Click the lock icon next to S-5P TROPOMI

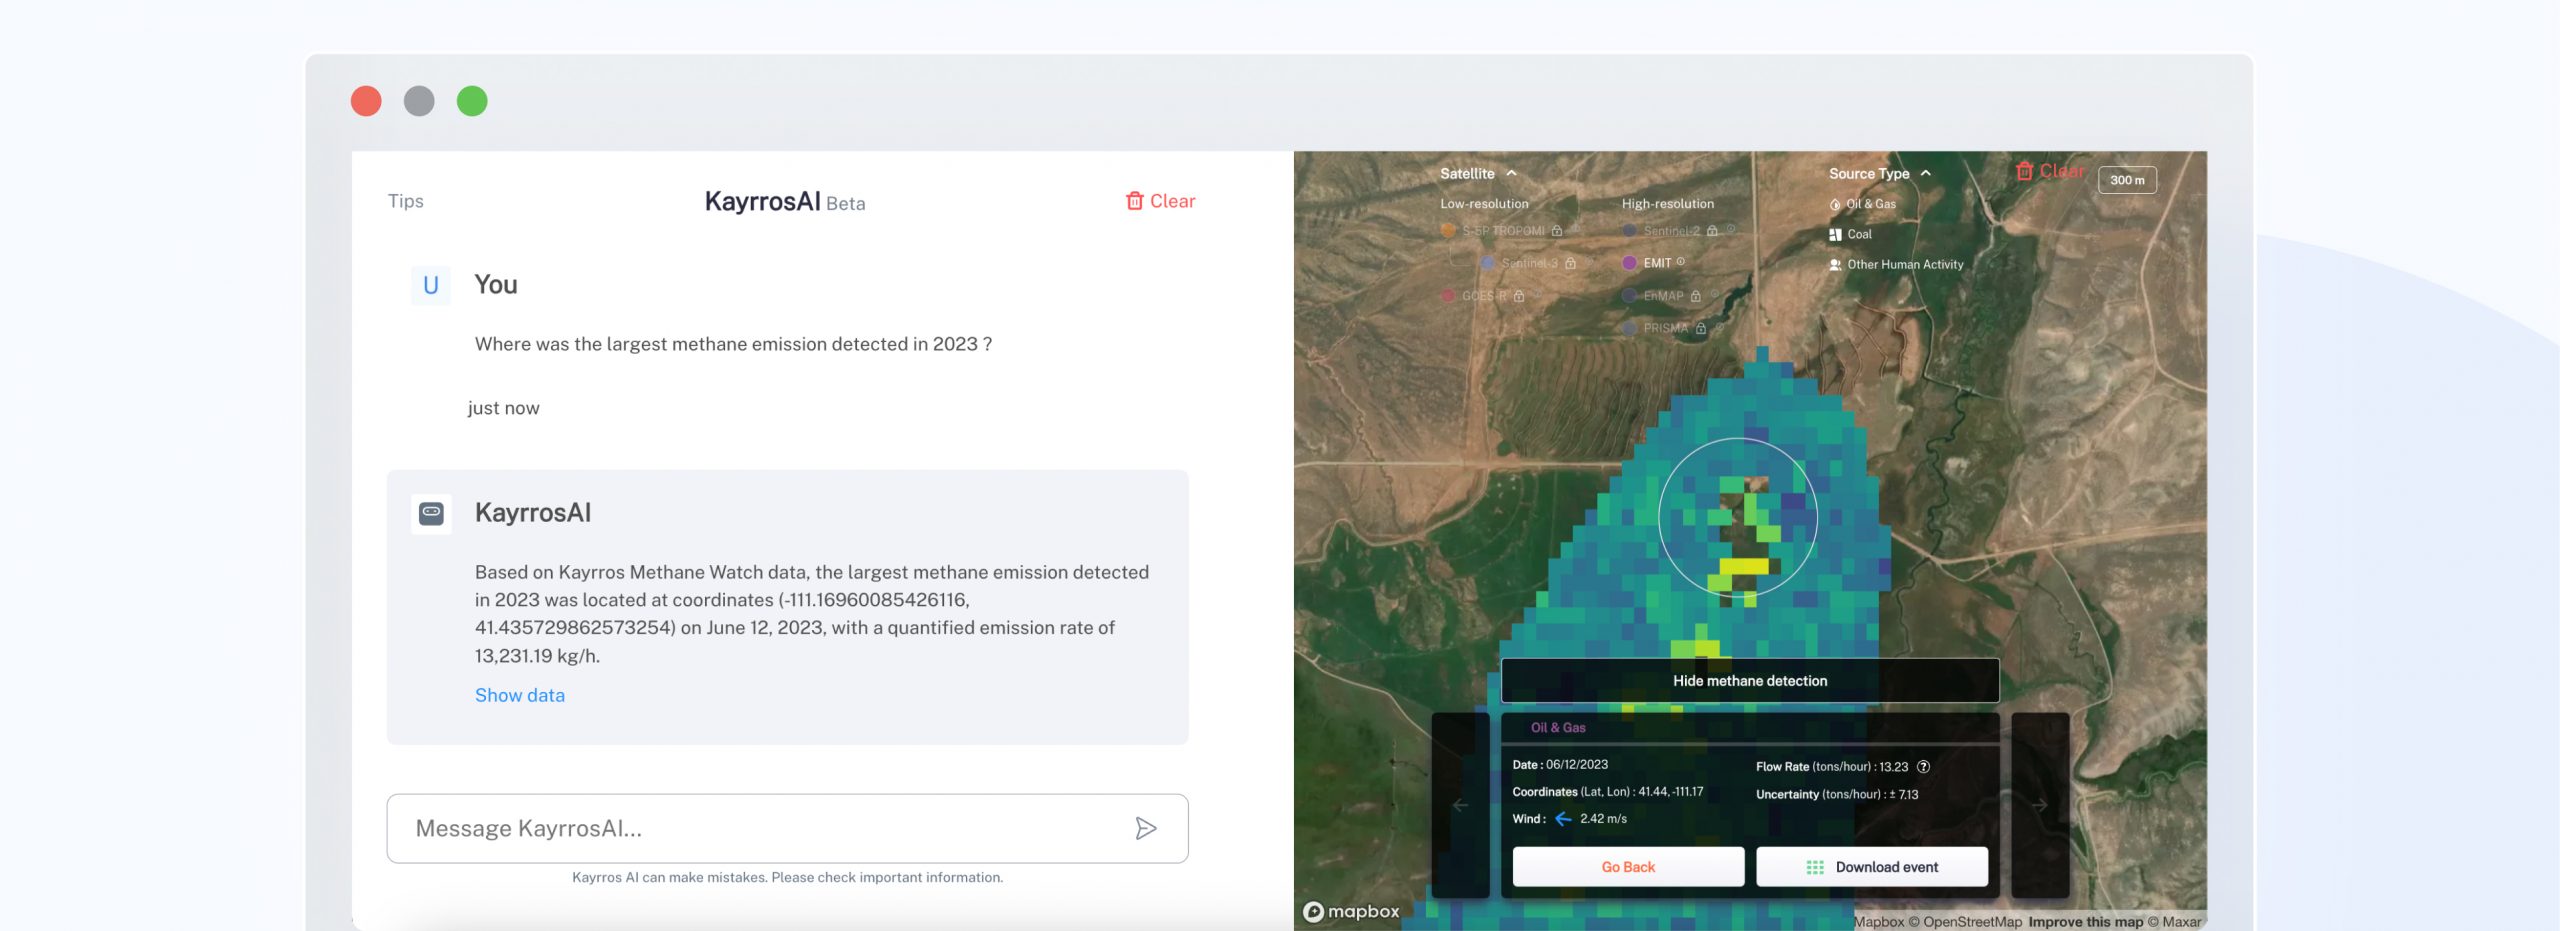pyautogui.click(x=1557, y=230)
